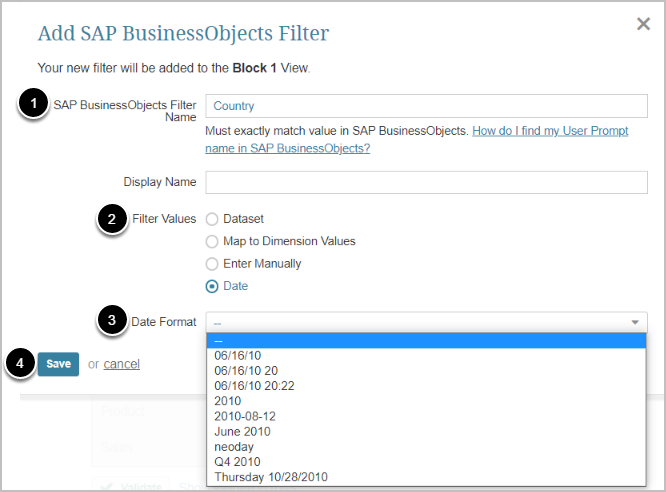Image resolution: width=666 pixels, height=492 pixels.
Task: Choose Map to Dimension Values option
Action: coord(212,241)
